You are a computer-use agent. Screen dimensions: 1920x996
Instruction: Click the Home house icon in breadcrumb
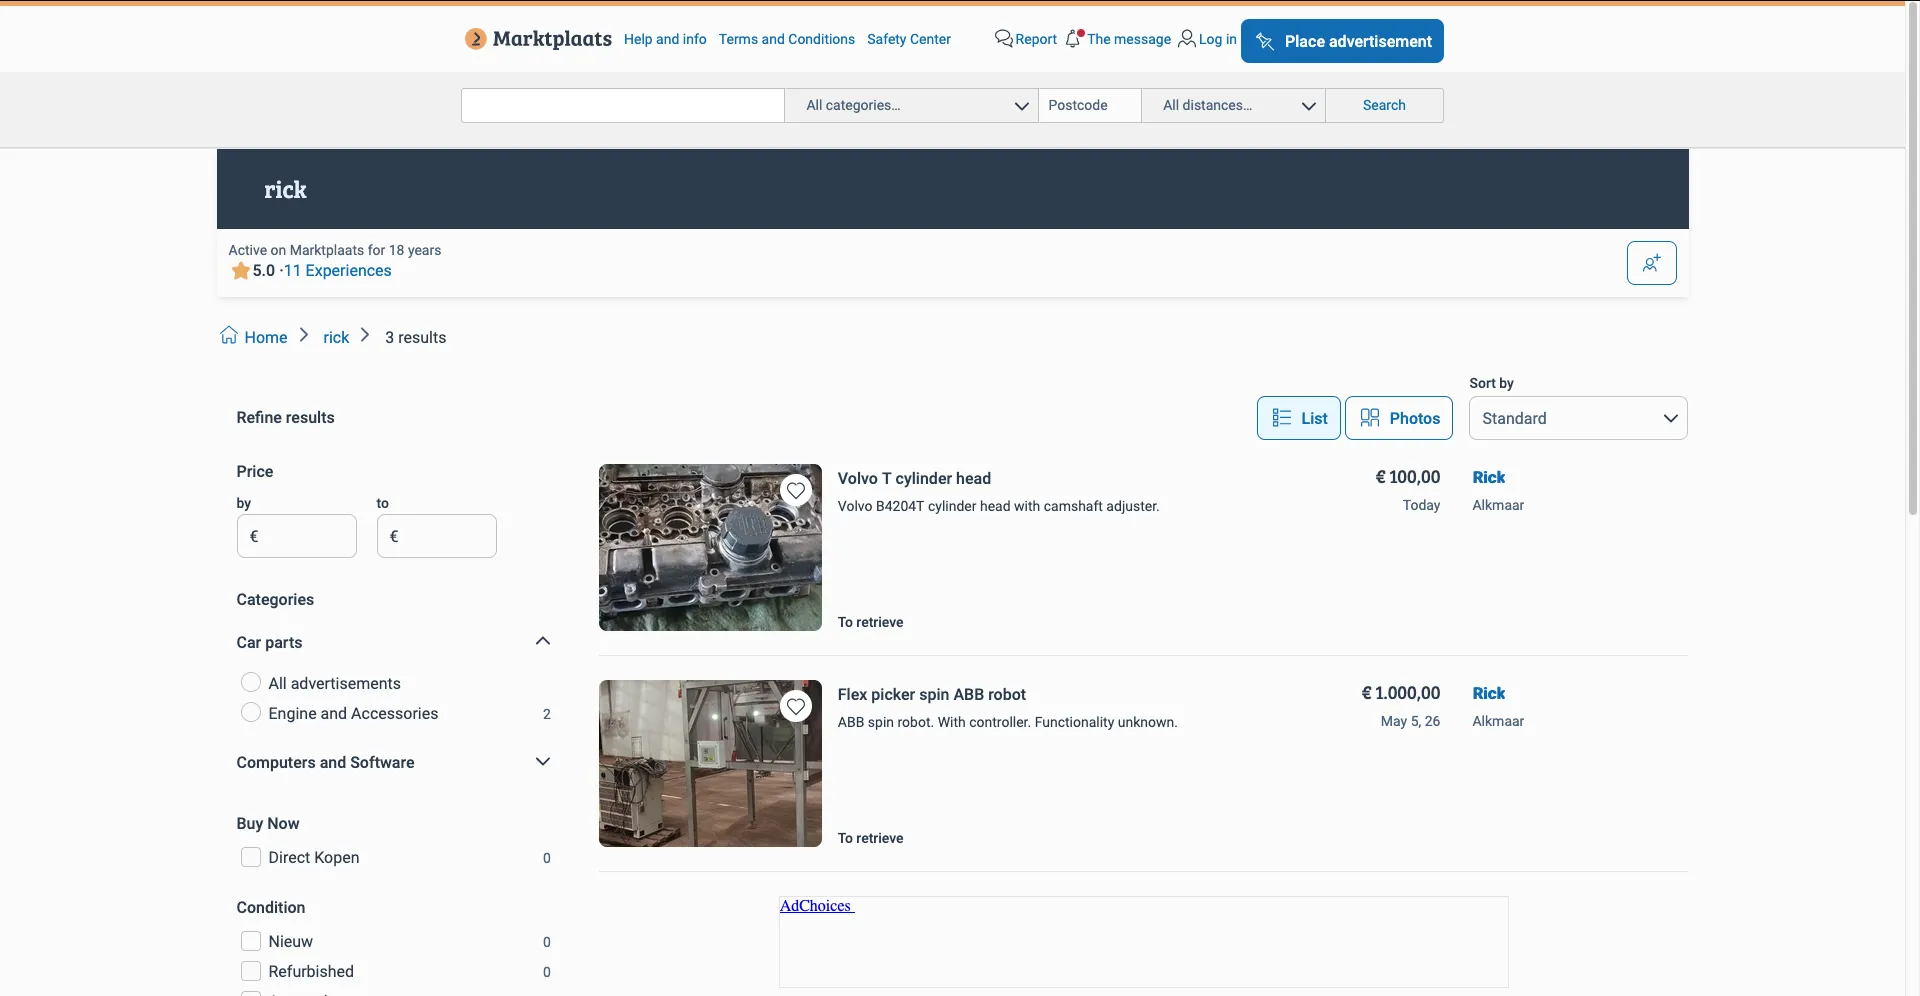click(229, 335)
